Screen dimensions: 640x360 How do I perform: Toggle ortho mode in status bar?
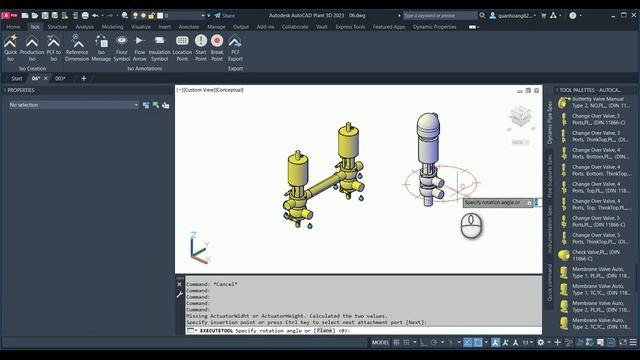[424, 342]
